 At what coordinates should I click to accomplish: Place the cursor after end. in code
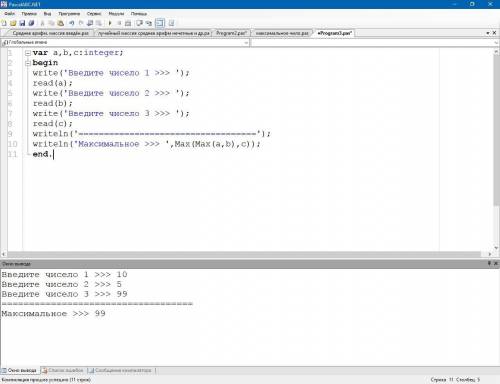point(53,154)
